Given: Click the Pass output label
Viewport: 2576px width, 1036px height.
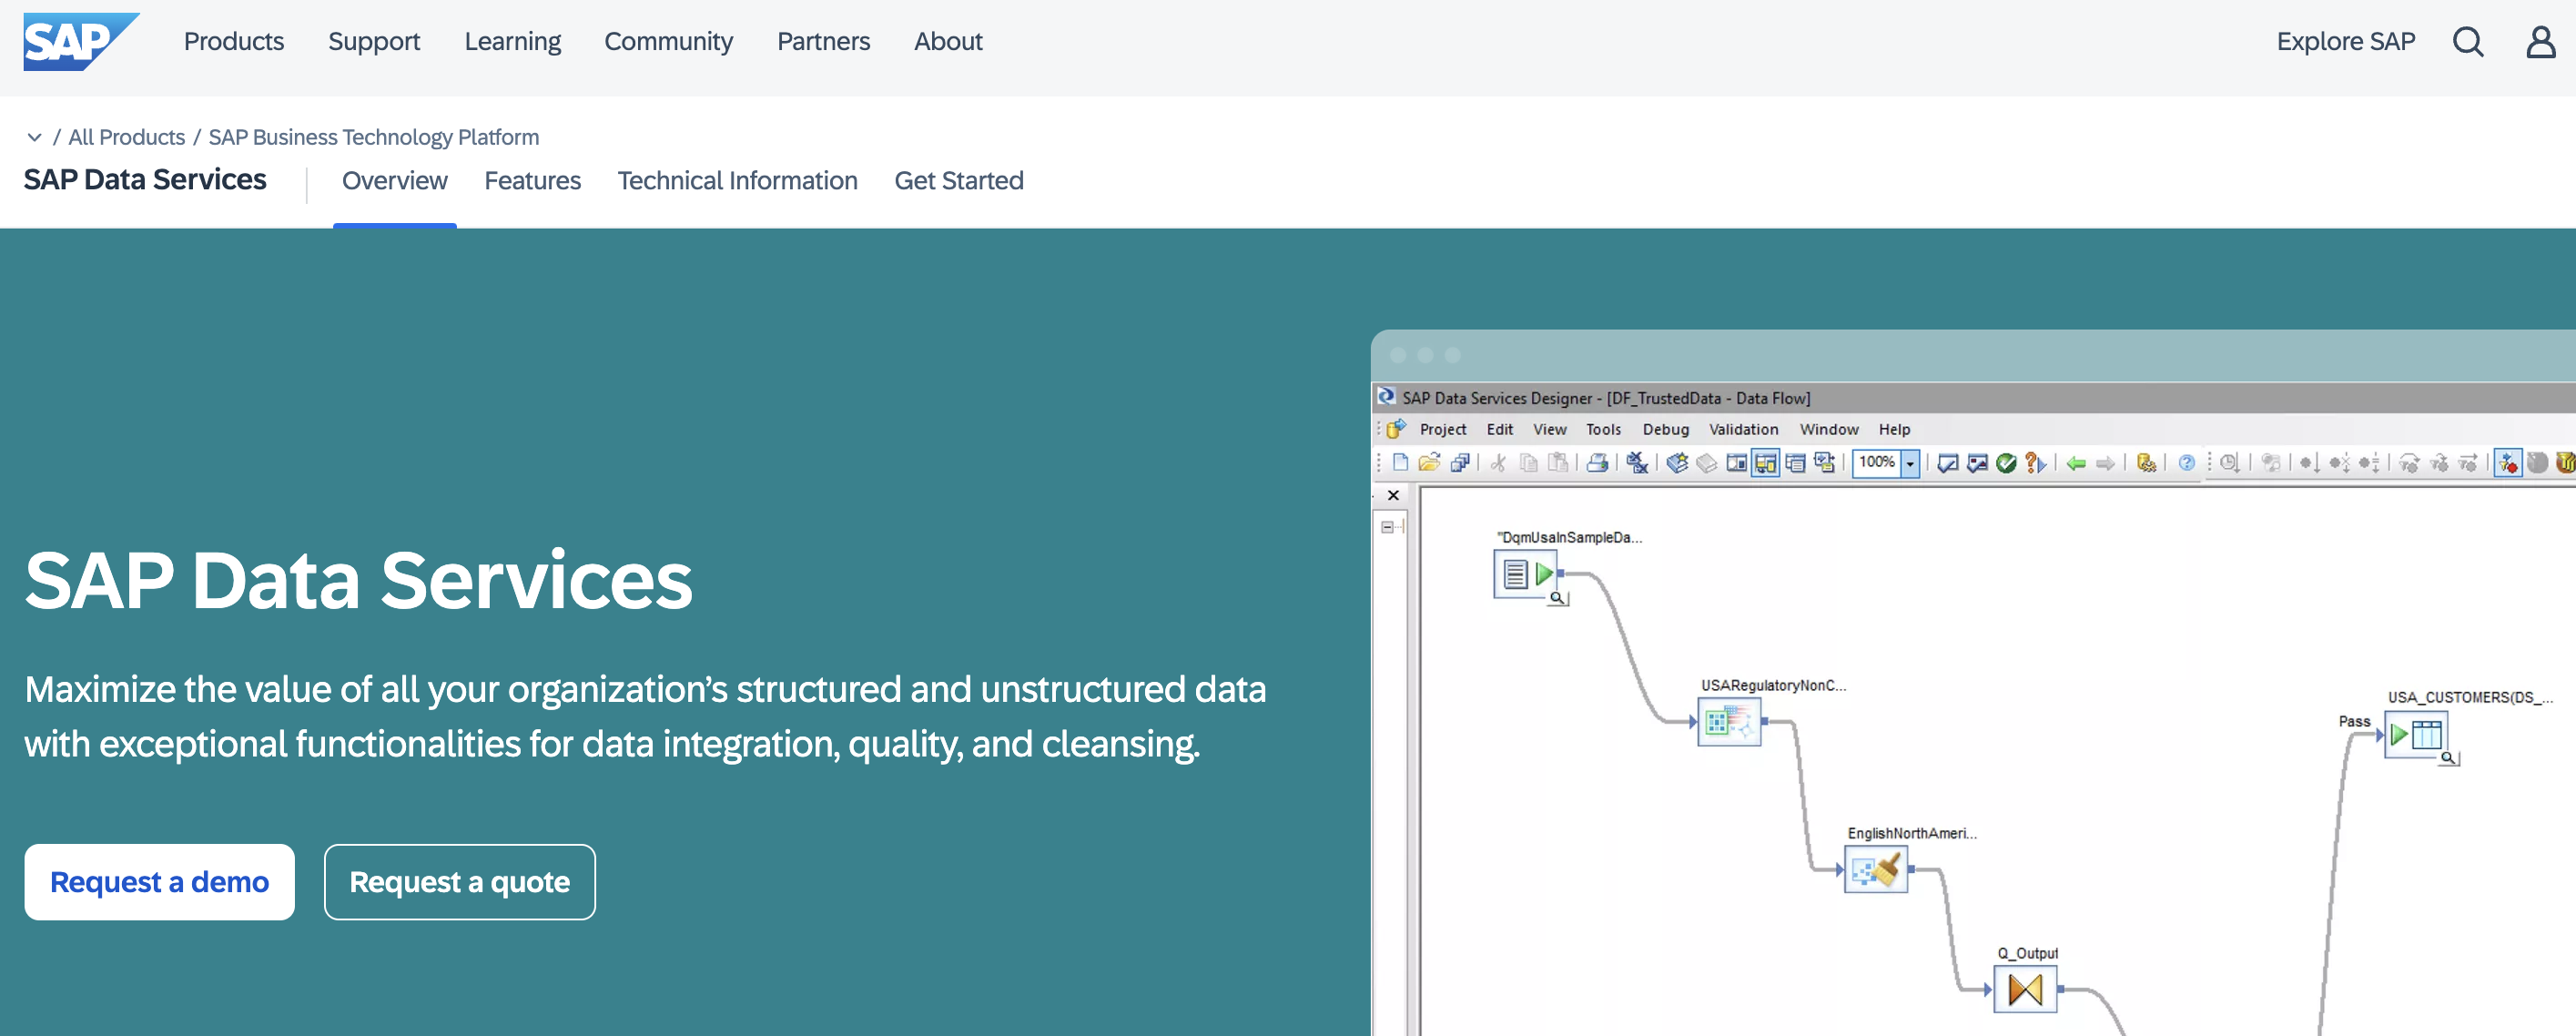Looking at the screenshot, I should pyautogui.click(x=2354, y=721).
